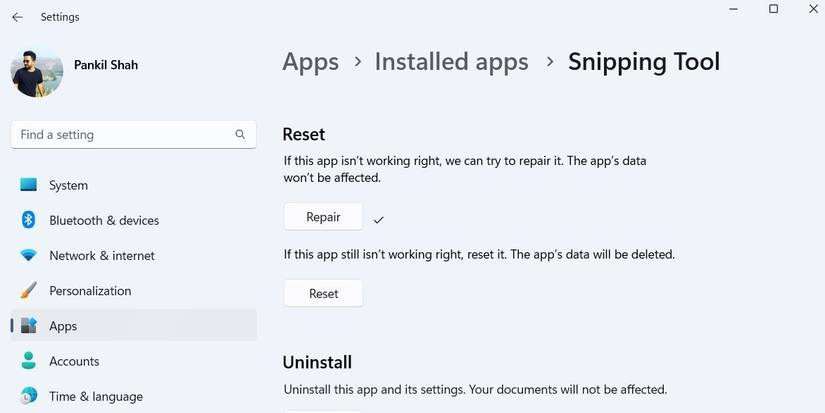This screenshot has height=413, width=825.
Task: Click the System monitor icon
Action: [29, 185]
